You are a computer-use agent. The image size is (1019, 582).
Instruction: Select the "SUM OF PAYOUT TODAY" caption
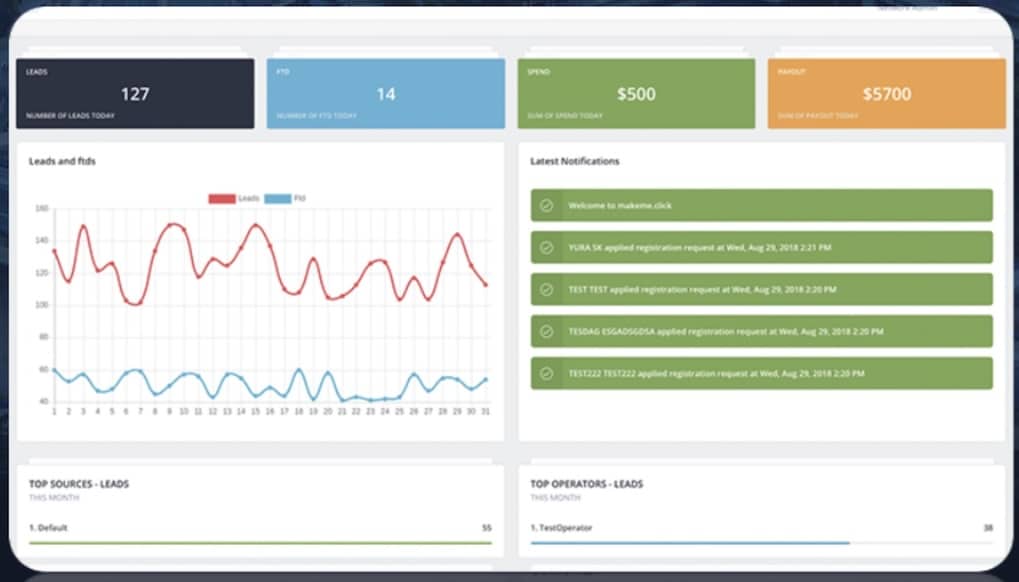click(818, 116)
